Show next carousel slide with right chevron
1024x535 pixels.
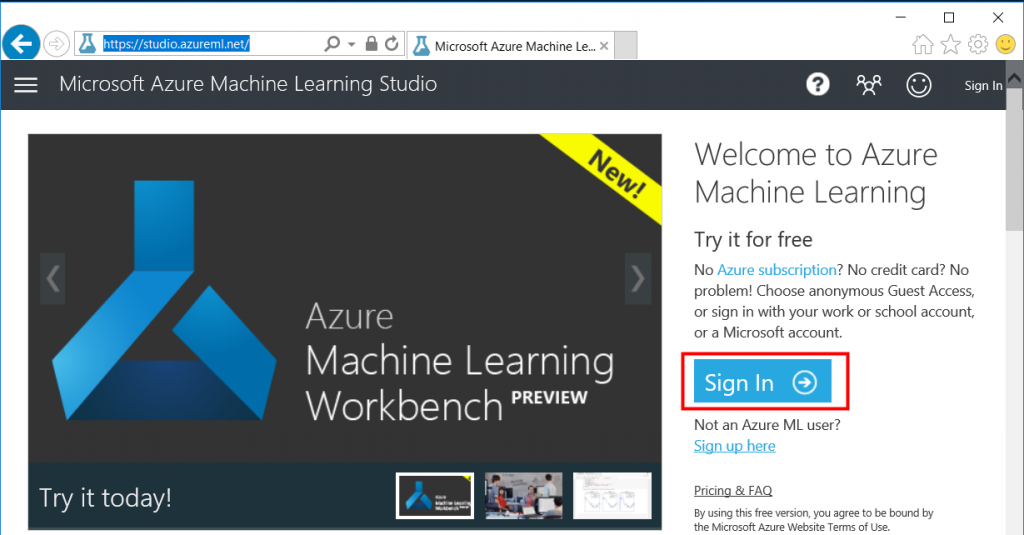pos(637,279)
